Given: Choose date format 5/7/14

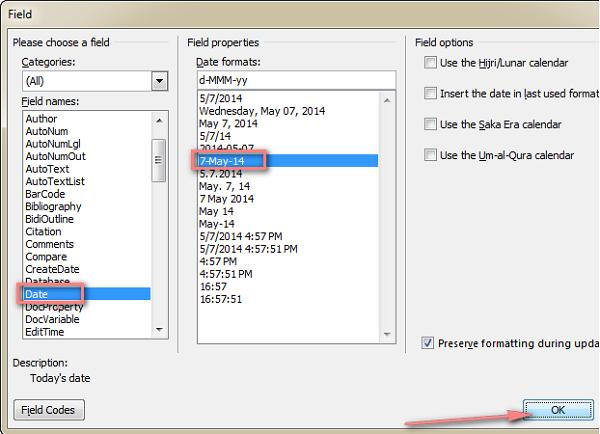Looking at the screenshot, I should coord(289,136).
